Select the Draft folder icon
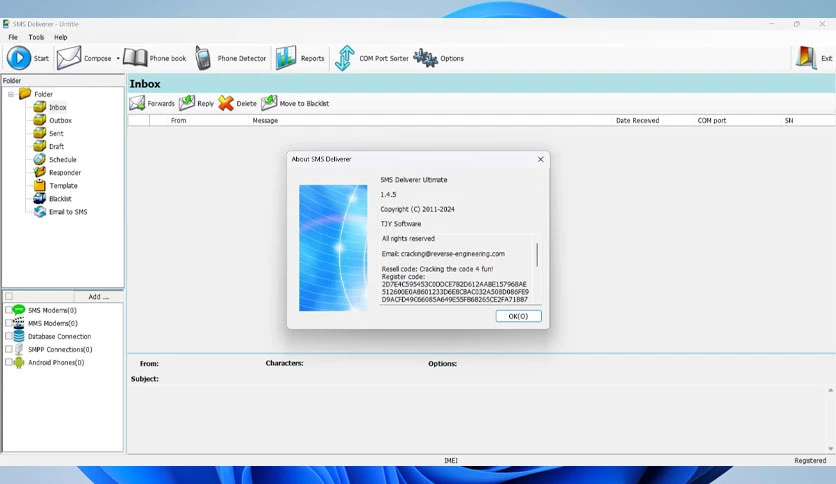 pyautogui.click(x=39, y=146)
